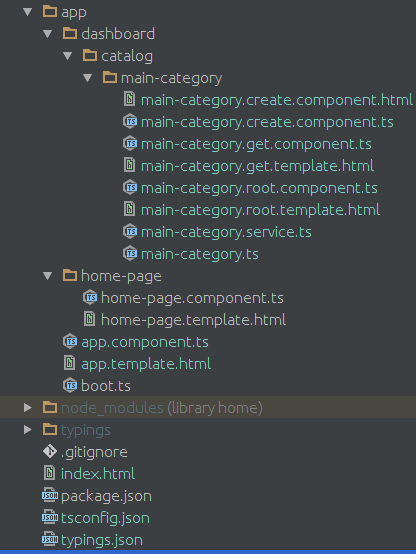This screenshot has height=554, width=416.
Task: Click HTML icon of main-category.create.component.html
Action: (x=130, y=99)
